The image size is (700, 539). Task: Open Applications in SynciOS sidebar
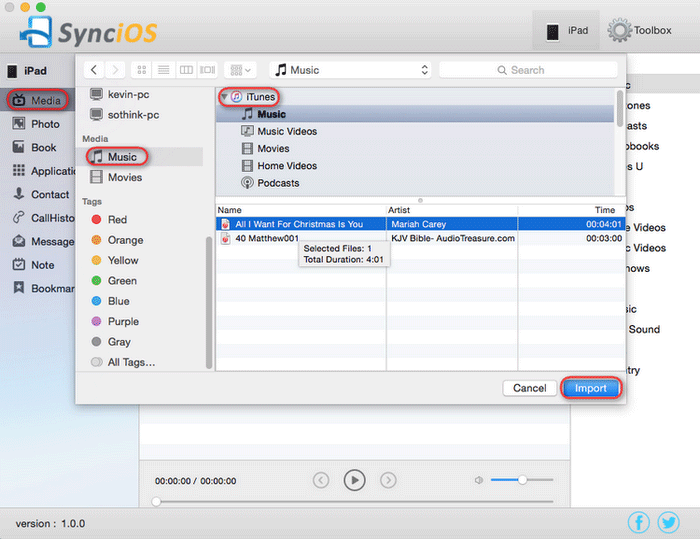tap(44, 171)
